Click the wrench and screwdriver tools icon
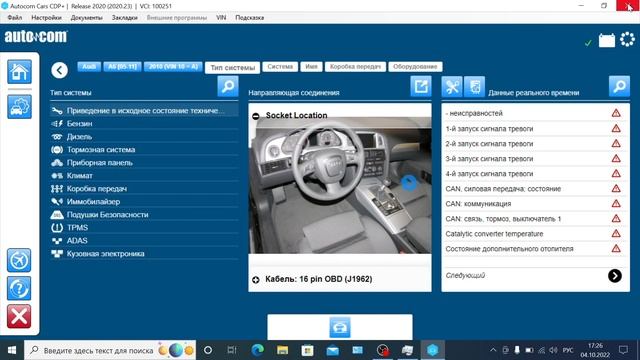Viewport: 640px width, 360px height. 452,87
